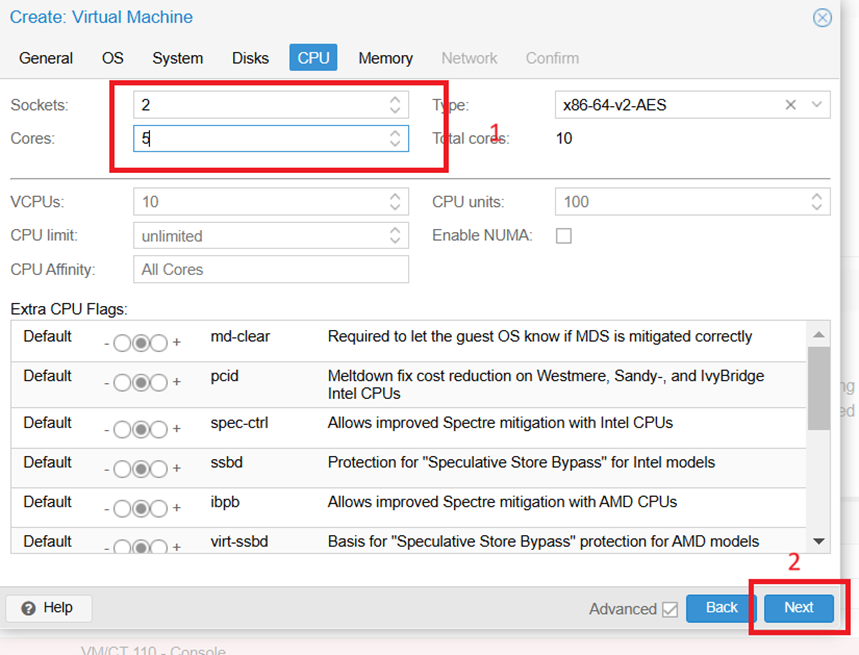Toggle the Advanced checkbox

pos(669,609)
